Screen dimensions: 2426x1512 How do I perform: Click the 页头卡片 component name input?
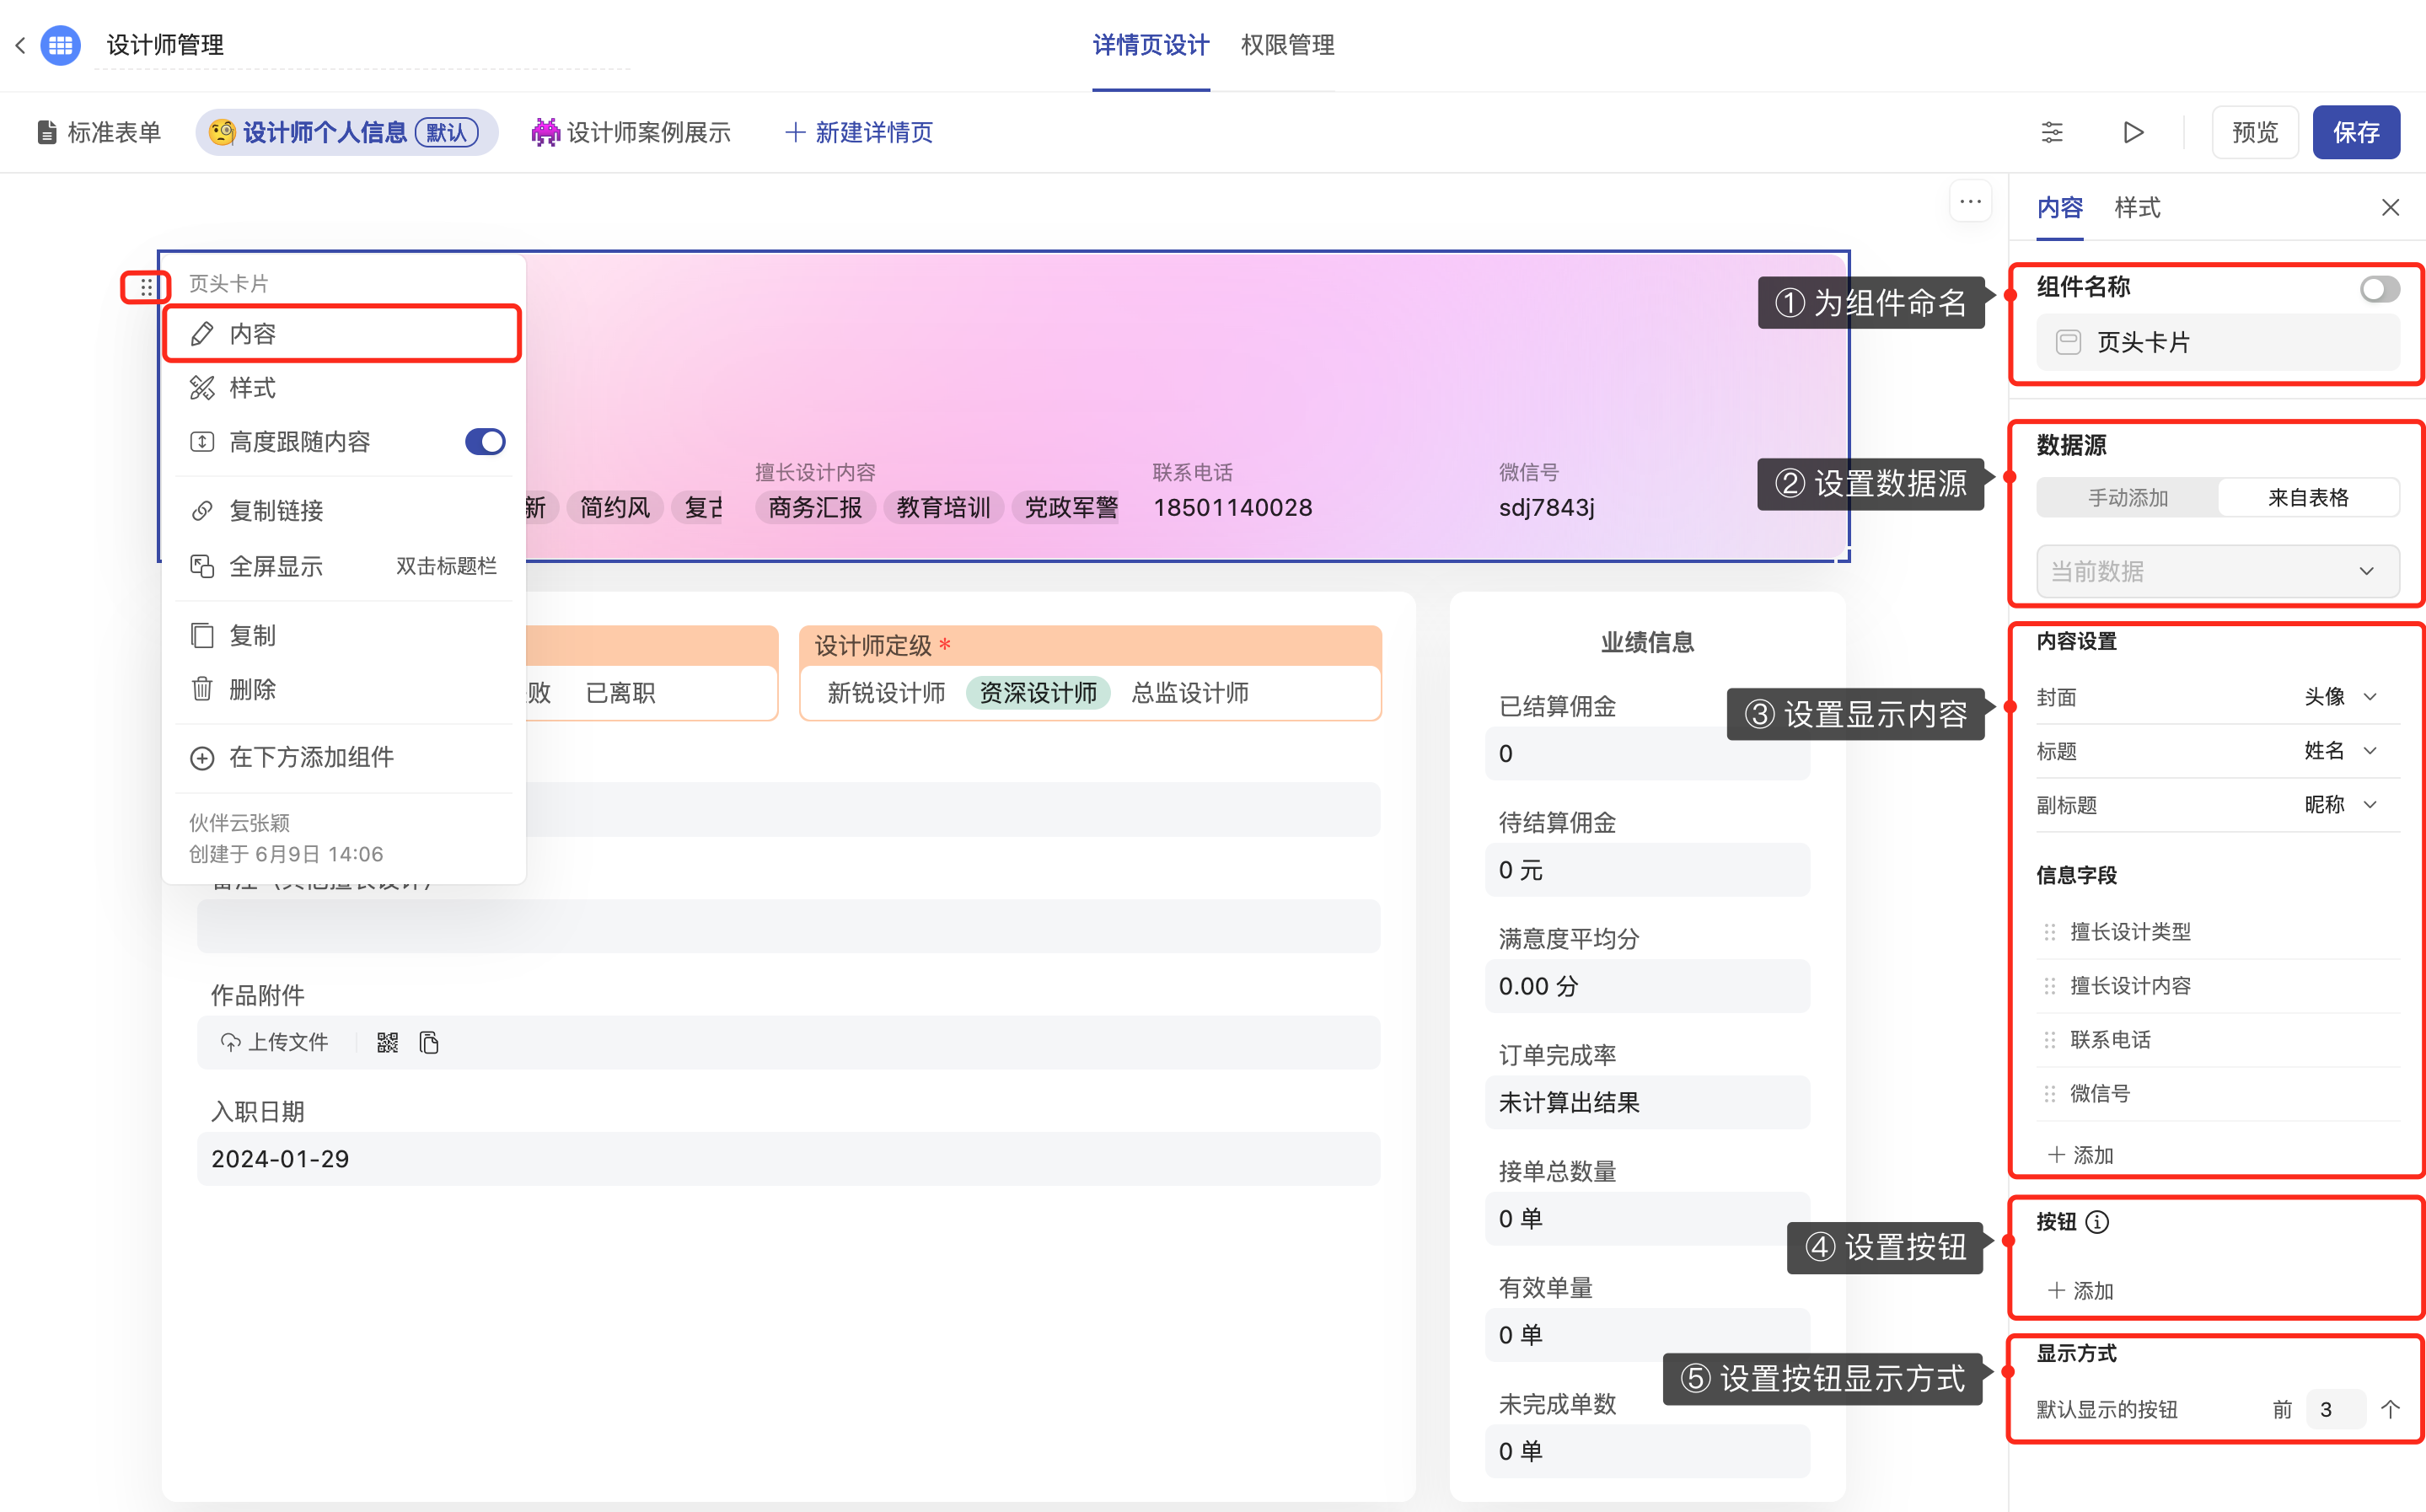[2217, 342]
